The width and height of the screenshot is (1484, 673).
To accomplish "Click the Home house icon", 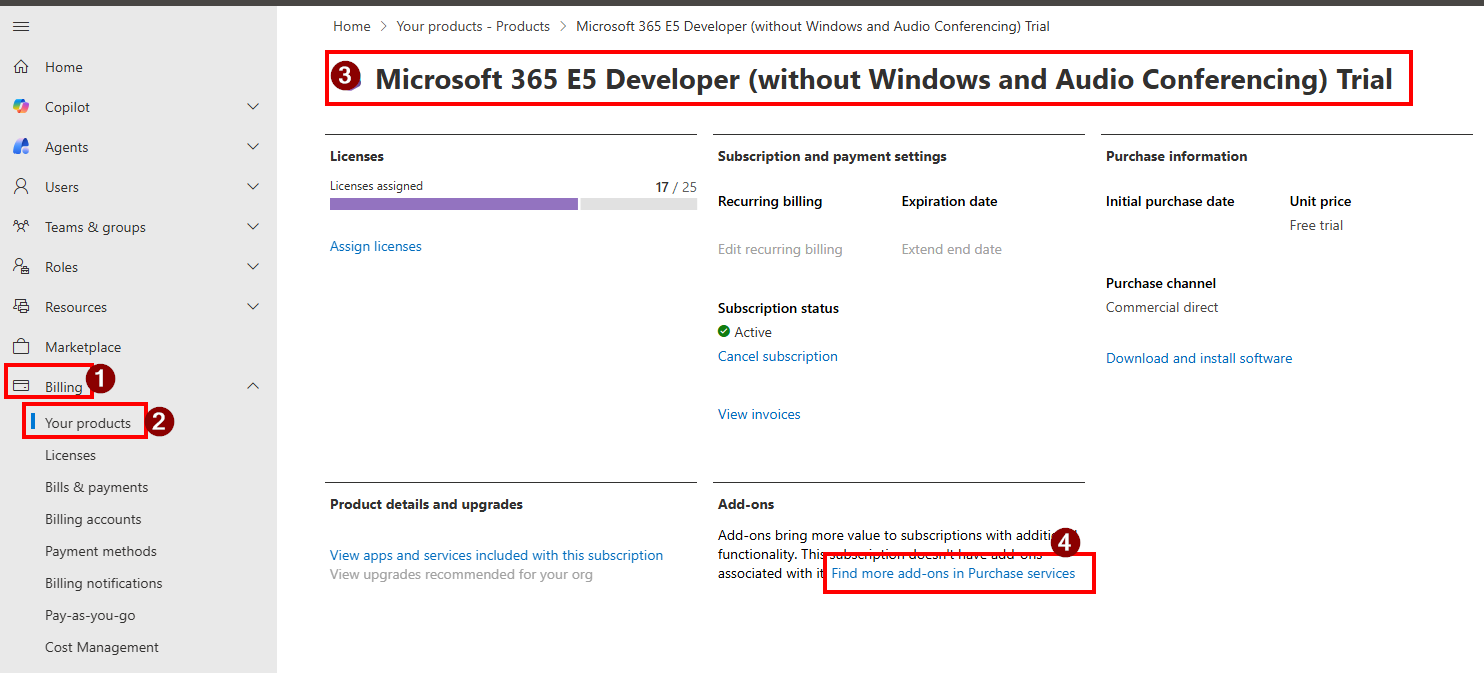I will [21, 67].
